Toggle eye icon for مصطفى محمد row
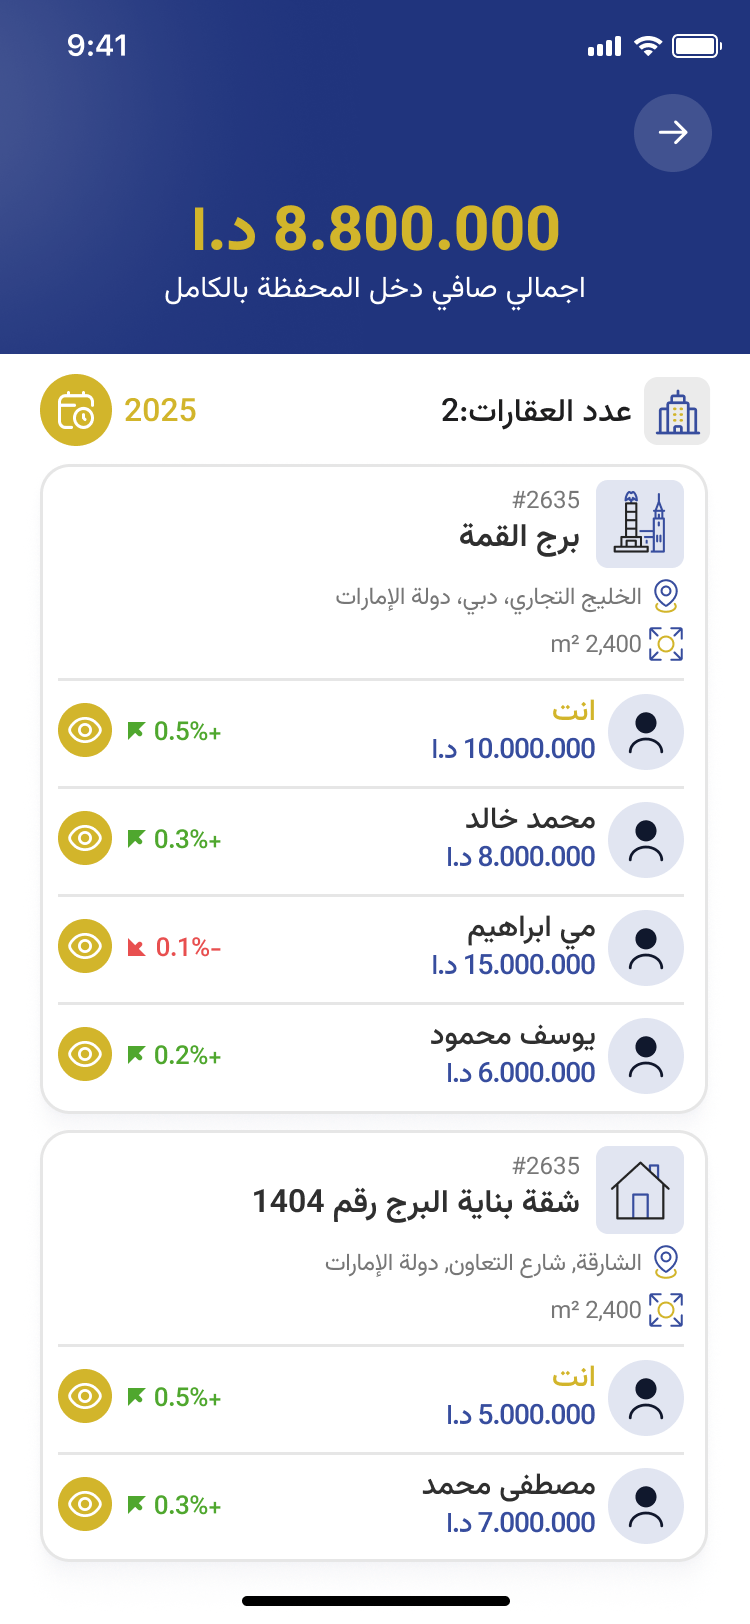 point(85,1504)
